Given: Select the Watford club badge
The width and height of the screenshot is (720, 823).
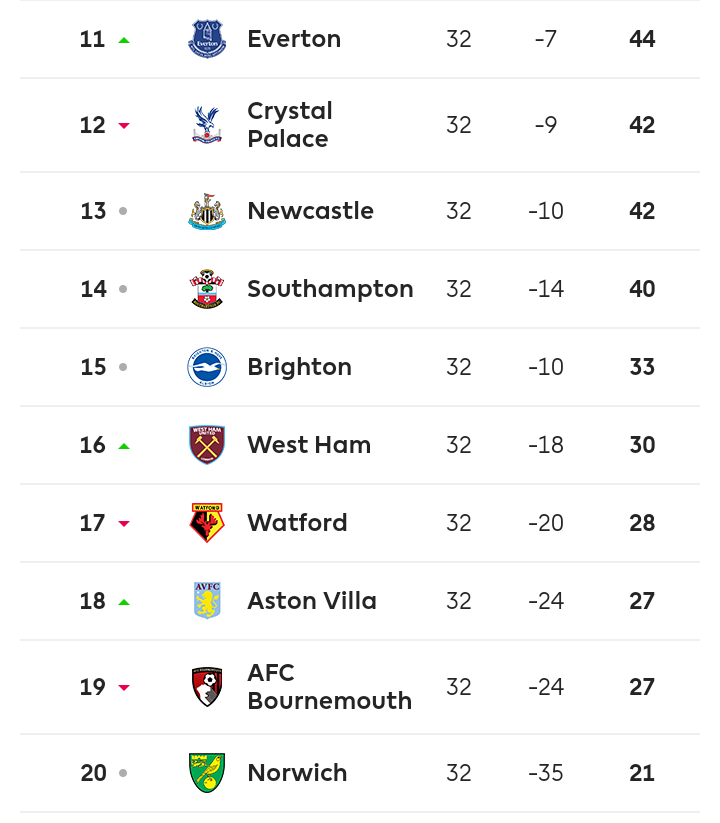Looking at the screenshot, I should [207, 523].
